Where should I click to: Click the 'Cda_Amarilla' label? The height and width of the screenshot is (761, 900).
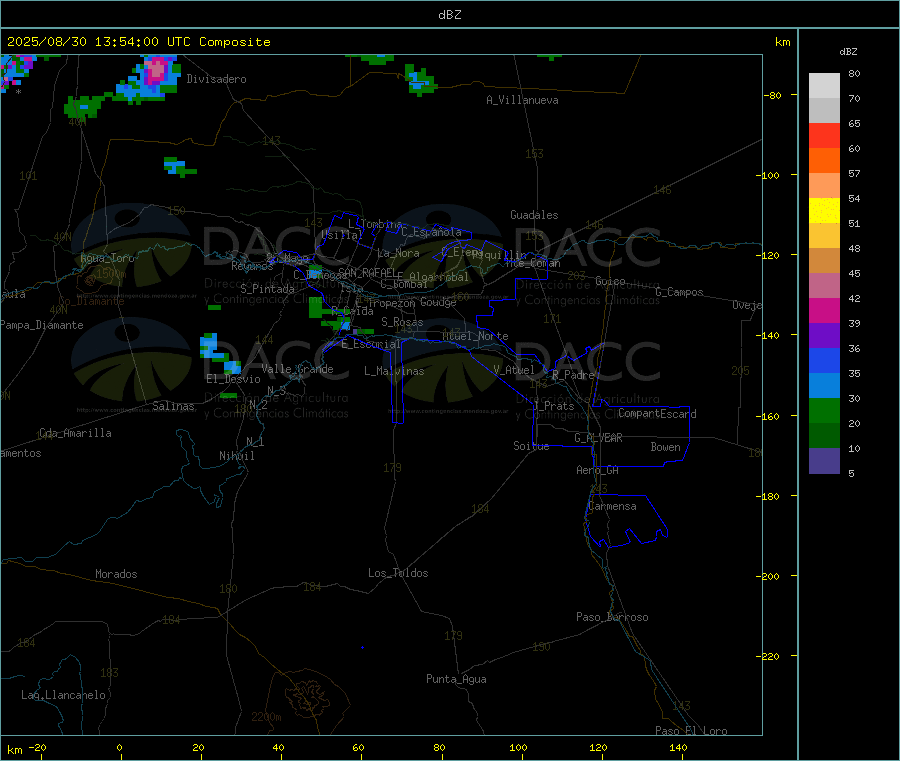click(75, 433)
